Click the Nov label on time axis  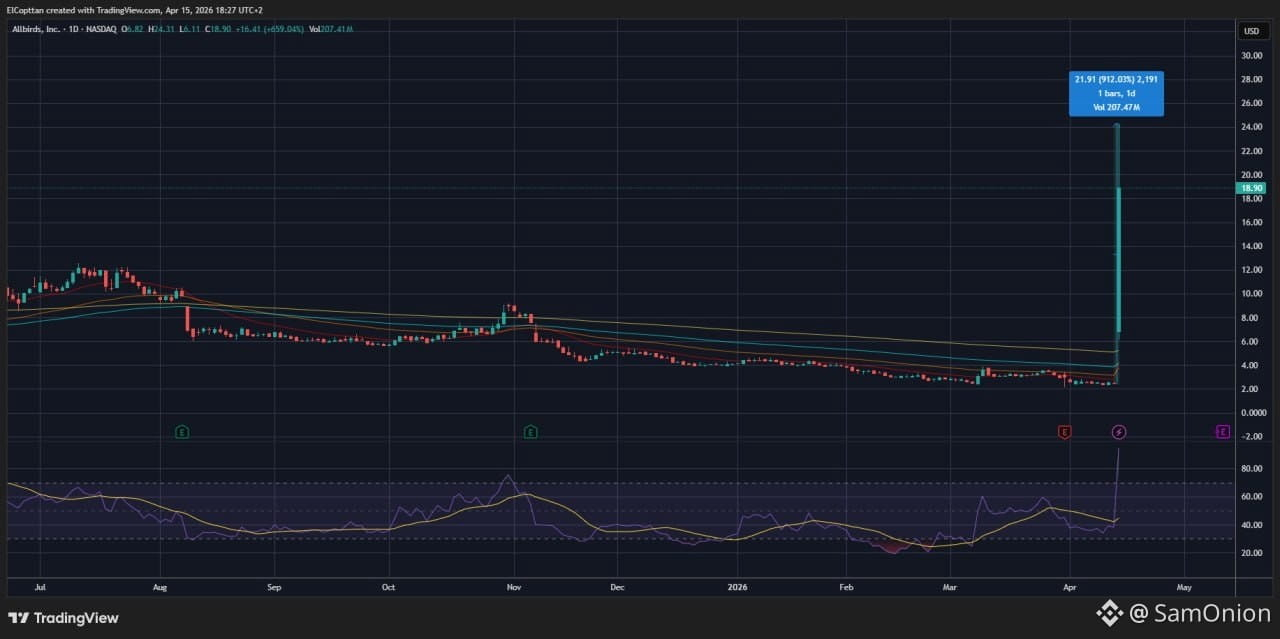[513, 588]
